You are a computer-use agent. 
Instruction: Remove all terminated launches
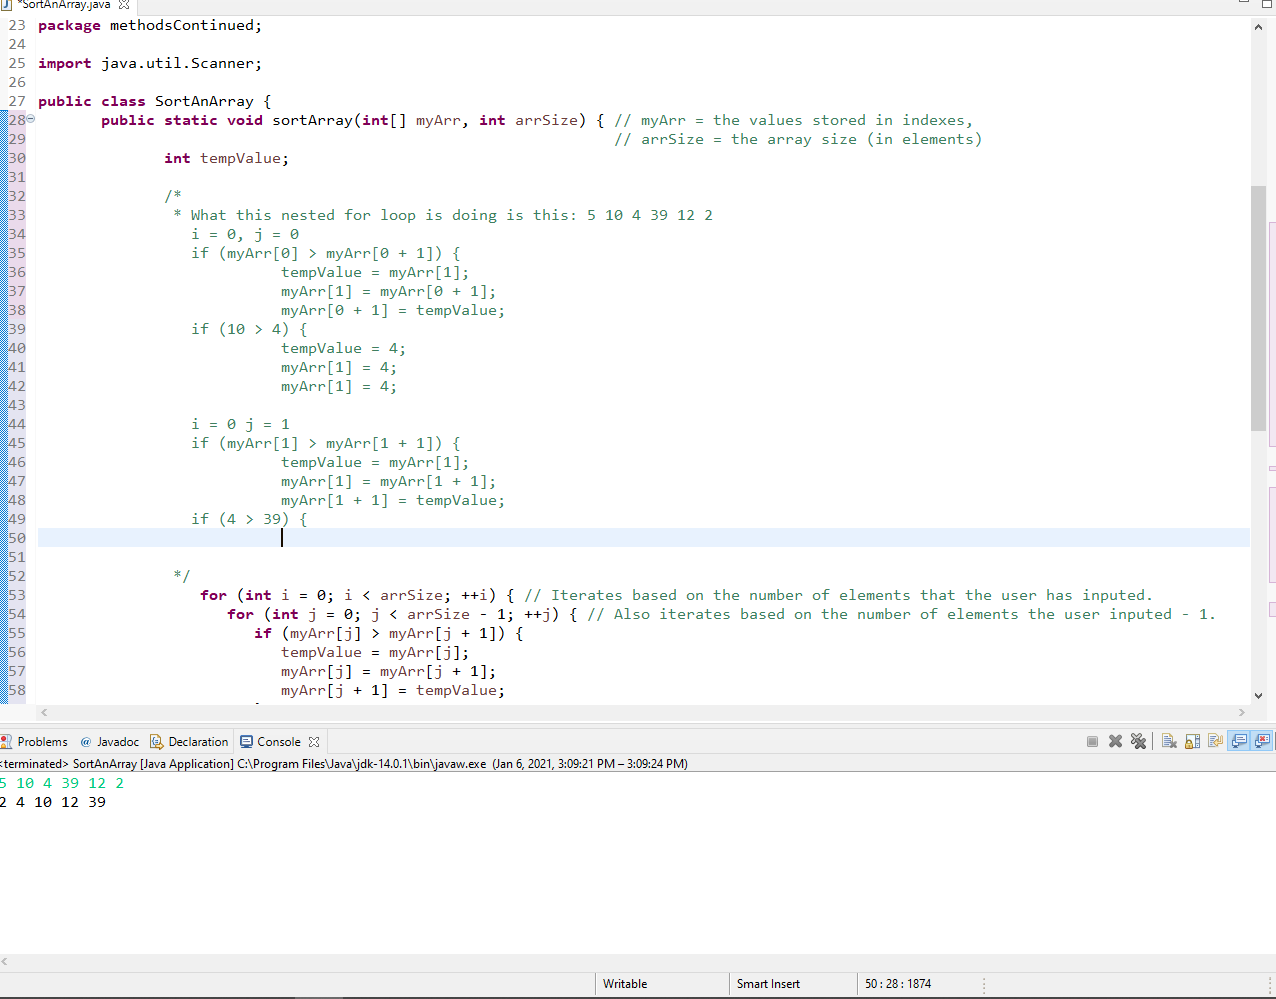[1139, 741]
